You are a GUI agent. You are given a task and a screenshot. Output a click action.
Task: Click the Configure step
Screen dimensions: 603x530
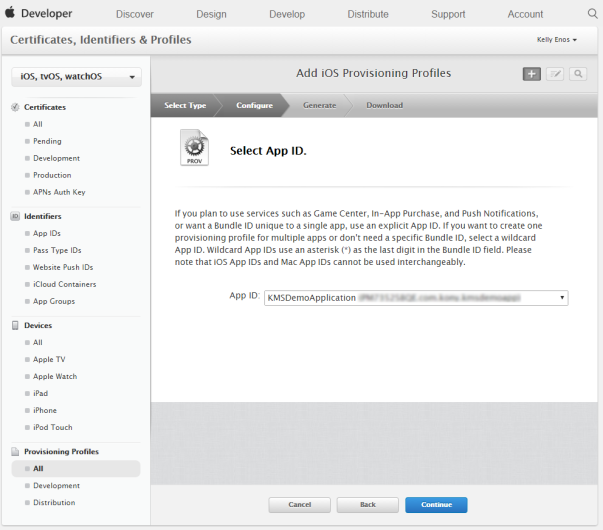coord(255,105)
